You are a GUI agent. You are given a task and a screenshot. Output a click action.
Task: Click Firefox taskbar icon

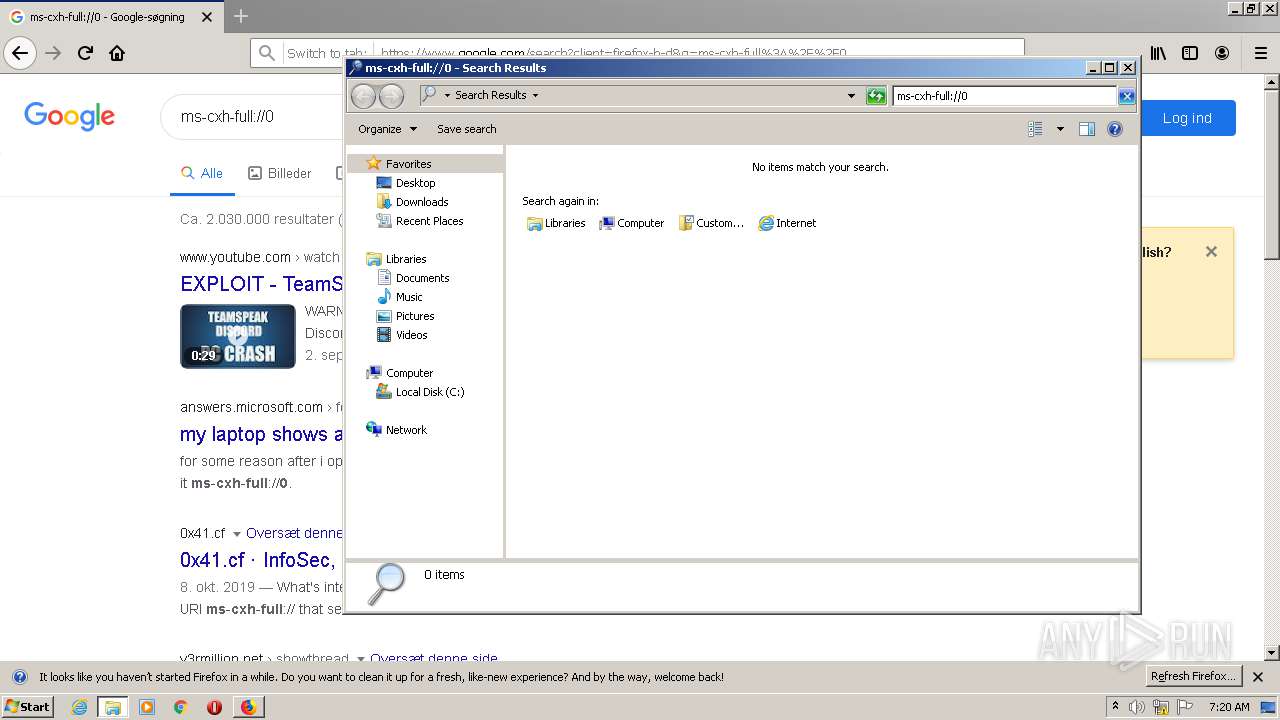[248, 707]
